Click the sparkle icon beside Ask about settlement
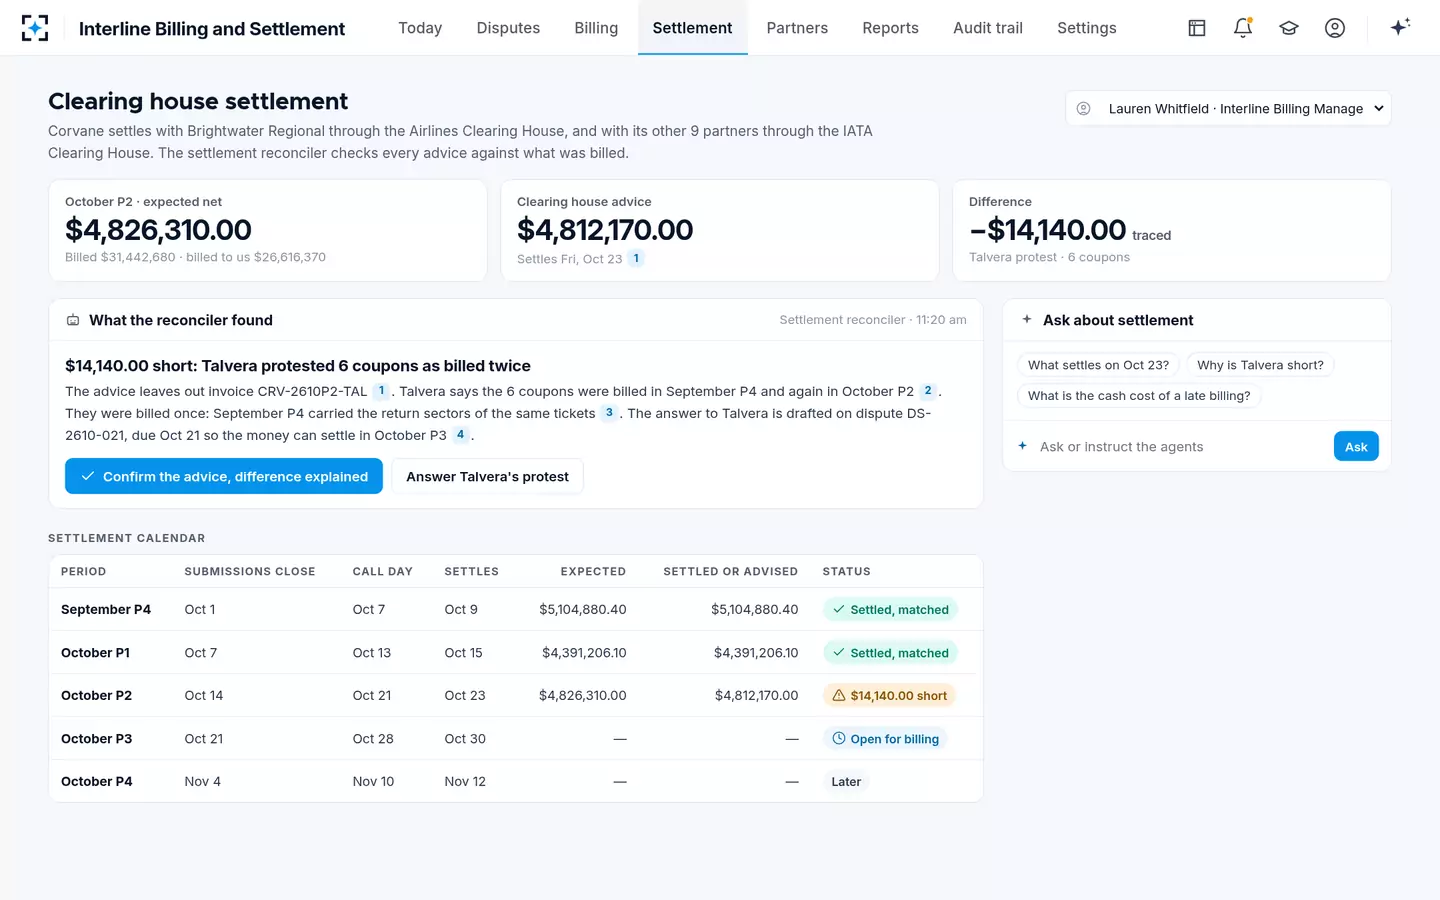The height and width of the screenshot is (900, 1440). [x=1027, y=319]
